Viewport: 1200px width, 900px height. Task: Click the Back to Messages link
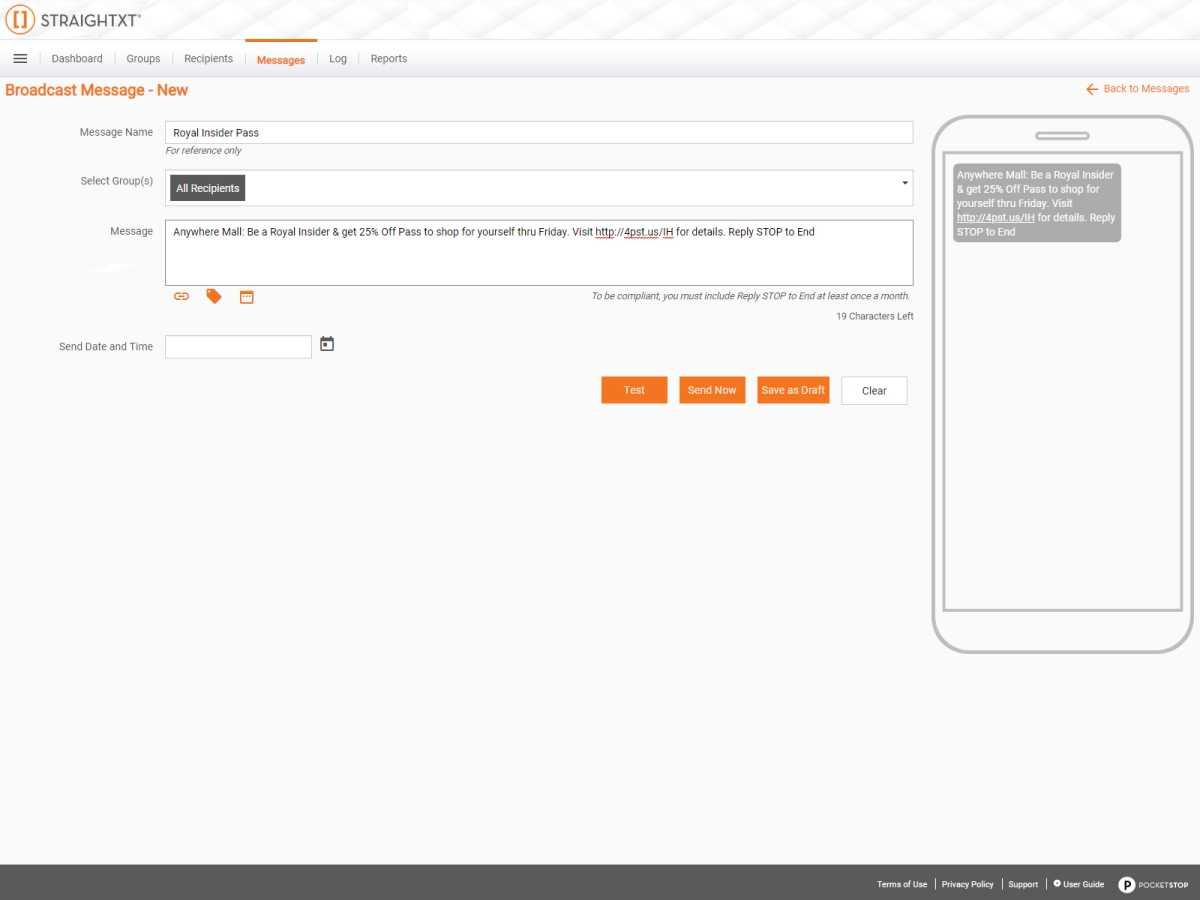coord(1138,89)
